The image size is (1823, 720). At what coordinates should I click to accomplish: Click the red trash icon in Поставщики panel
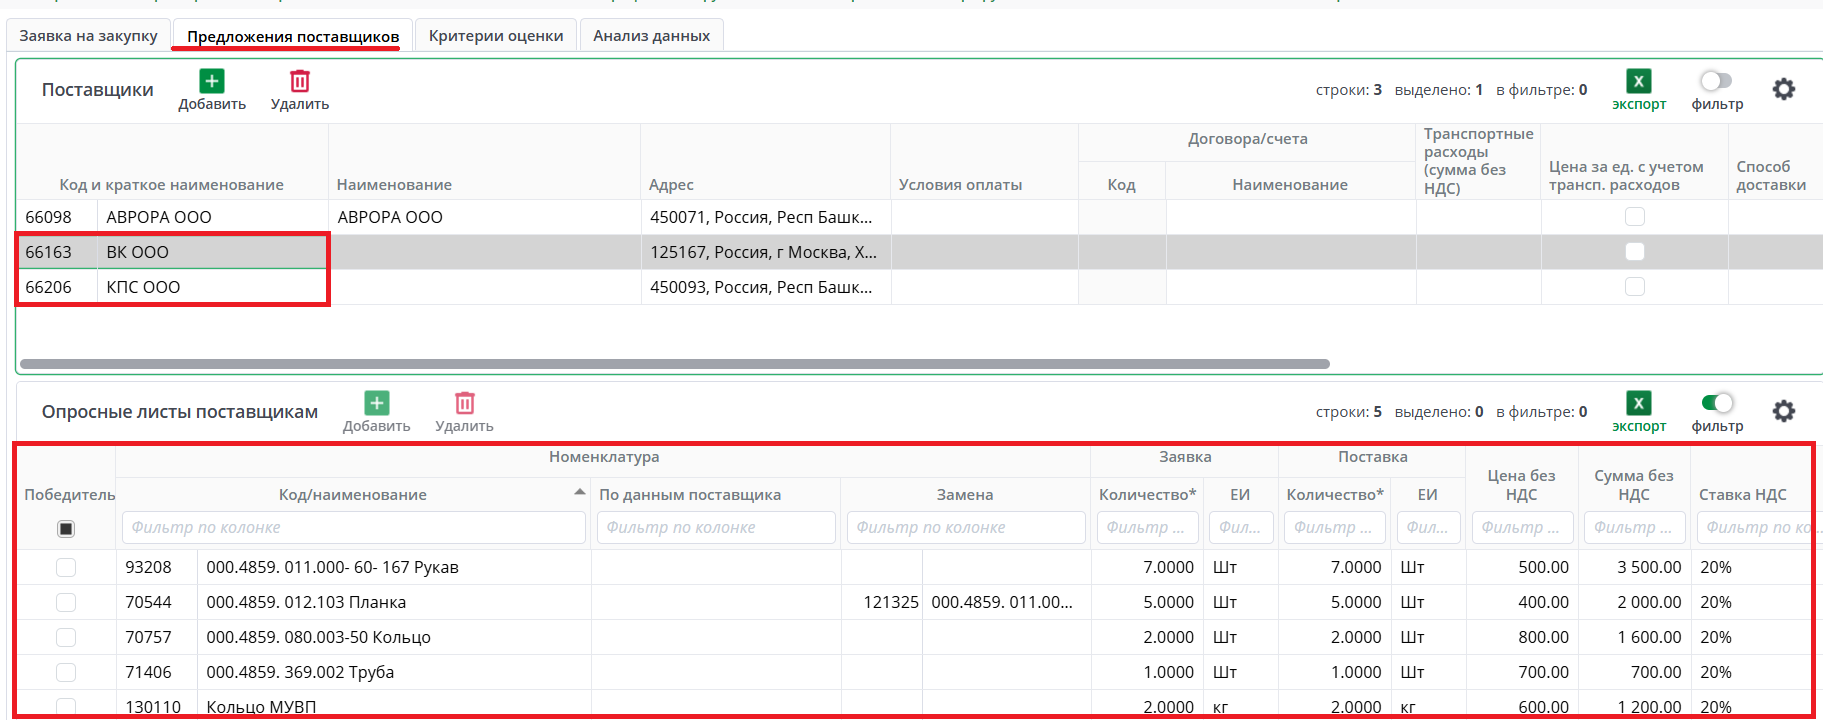[x=300, y=82]
